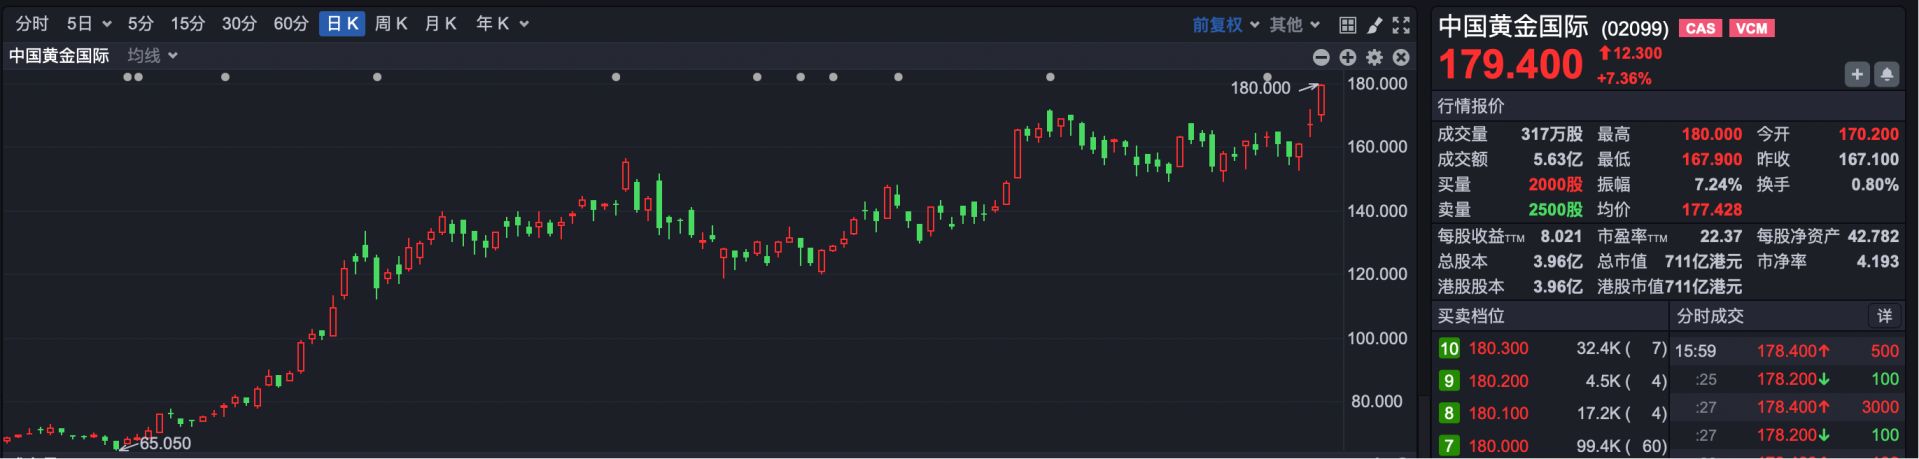Switch to 60分 chart interval

pos(291,23)
